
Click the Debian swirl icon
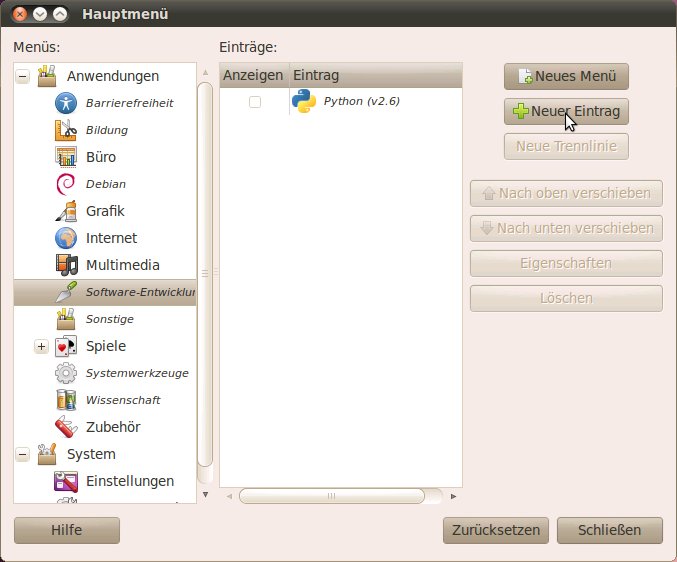click(x=66, y=184)
